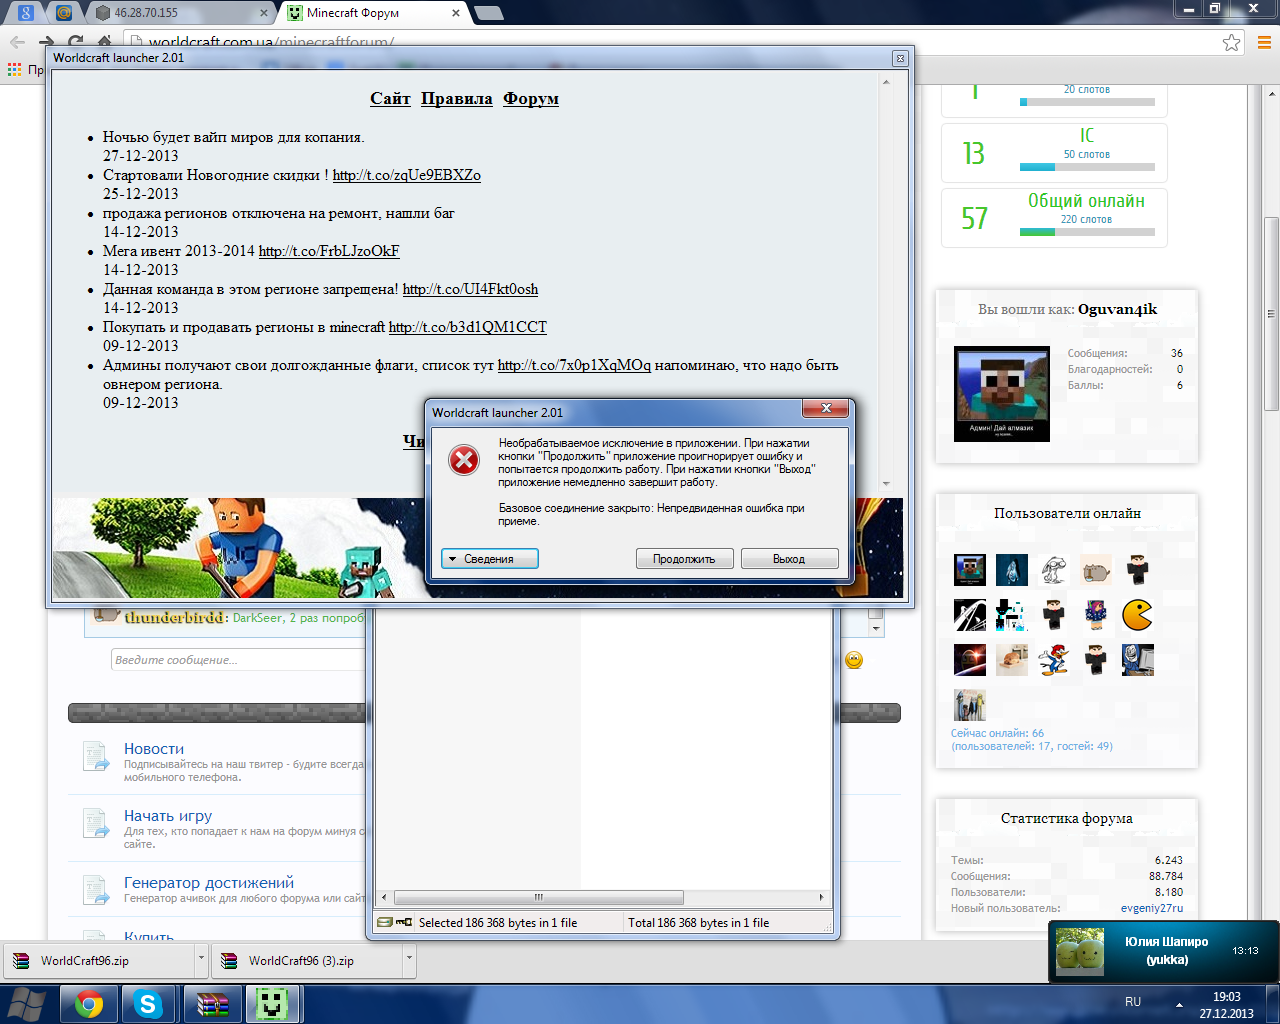
Task: Open the Сайт link in launcher
Action: click(390, 98)
